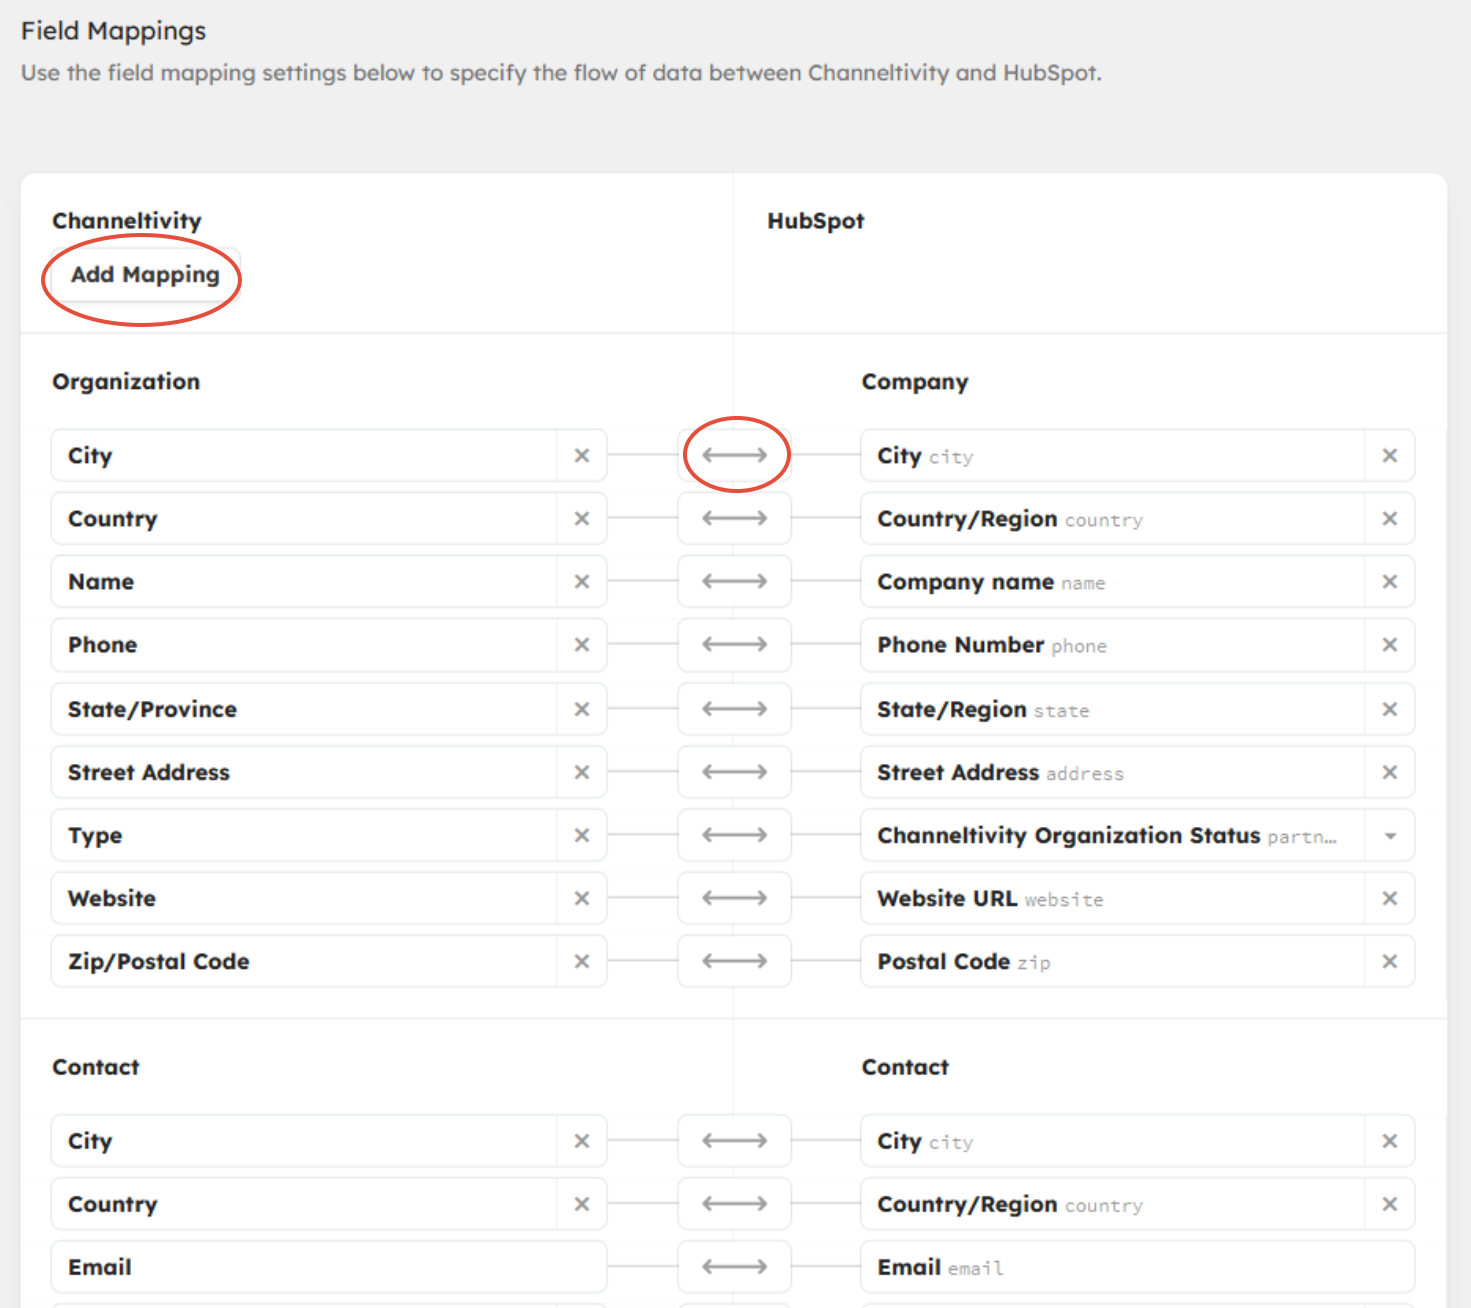Viewport: 1471px width, 1308px height.
Task: Remove Organization City field mapping
Action: pyautogui.click(x=582, y=456)
